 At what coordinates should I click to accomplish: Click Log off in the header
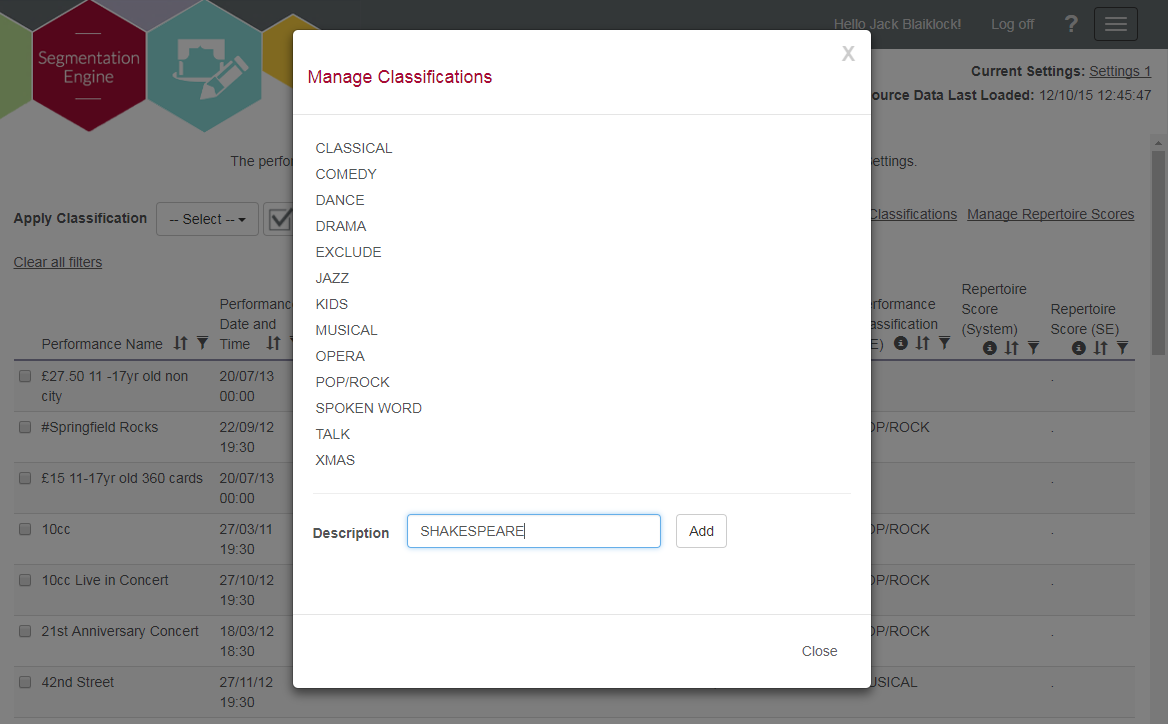(x=1012, y=24)
